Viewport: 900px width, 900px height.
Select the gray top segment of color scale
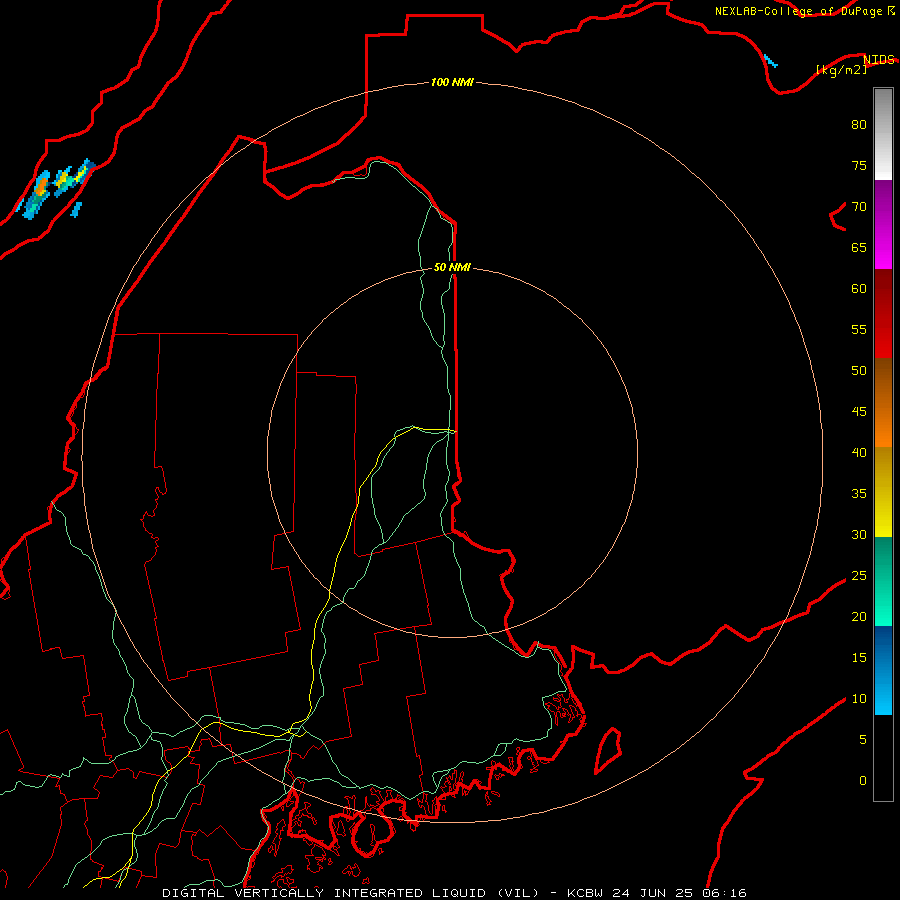pyautogui.click(x=883, y=134)
